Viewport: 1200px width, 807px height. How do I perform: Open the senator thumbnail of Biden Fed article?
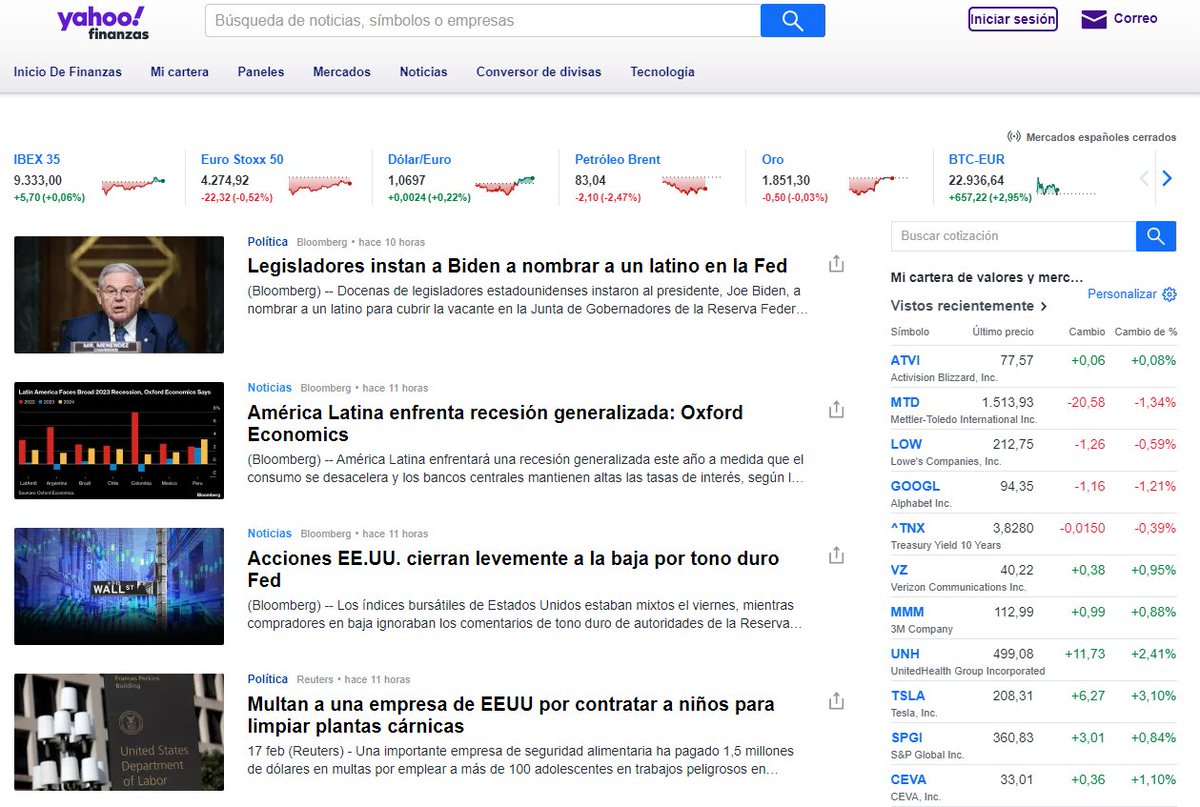point(119,295)
